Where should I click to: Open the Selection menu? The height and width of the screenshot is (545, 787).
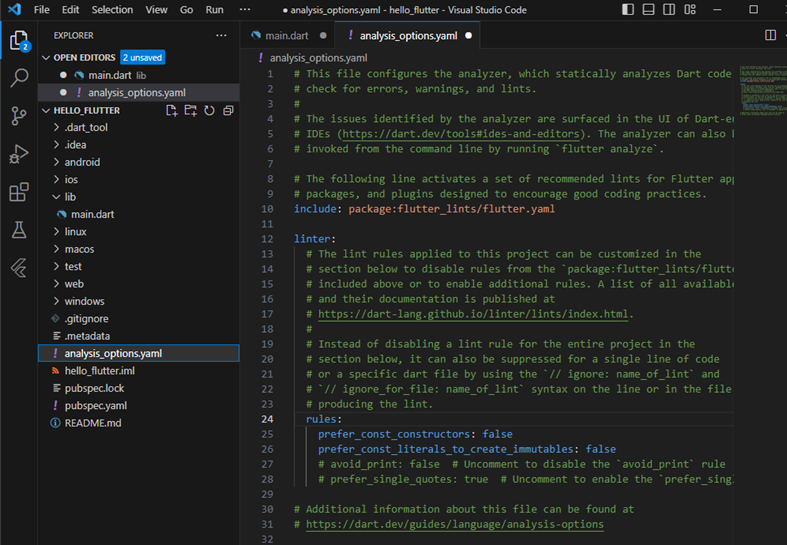coord(112,10)
